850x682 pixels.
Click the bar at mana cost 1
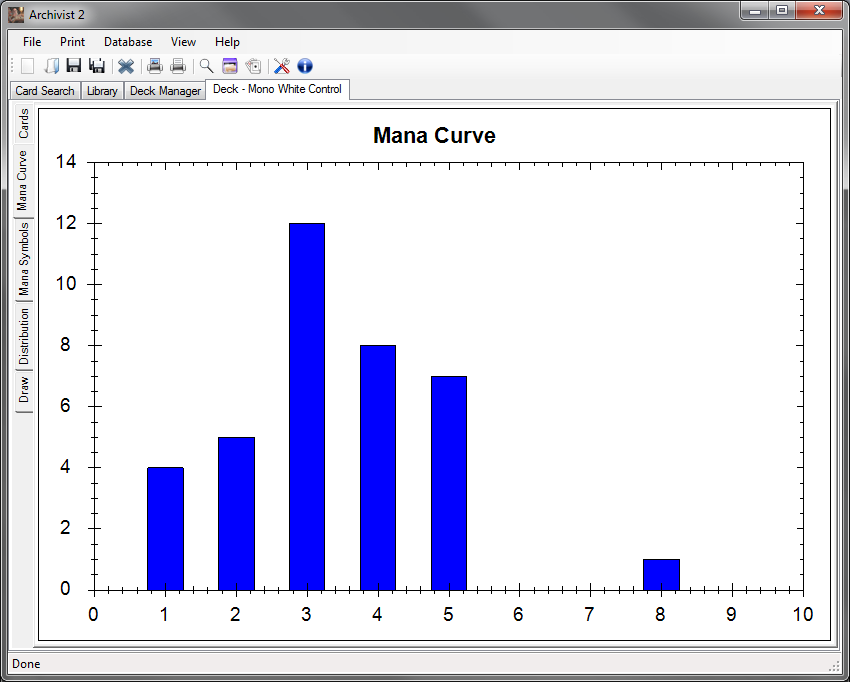coord(165,529)
